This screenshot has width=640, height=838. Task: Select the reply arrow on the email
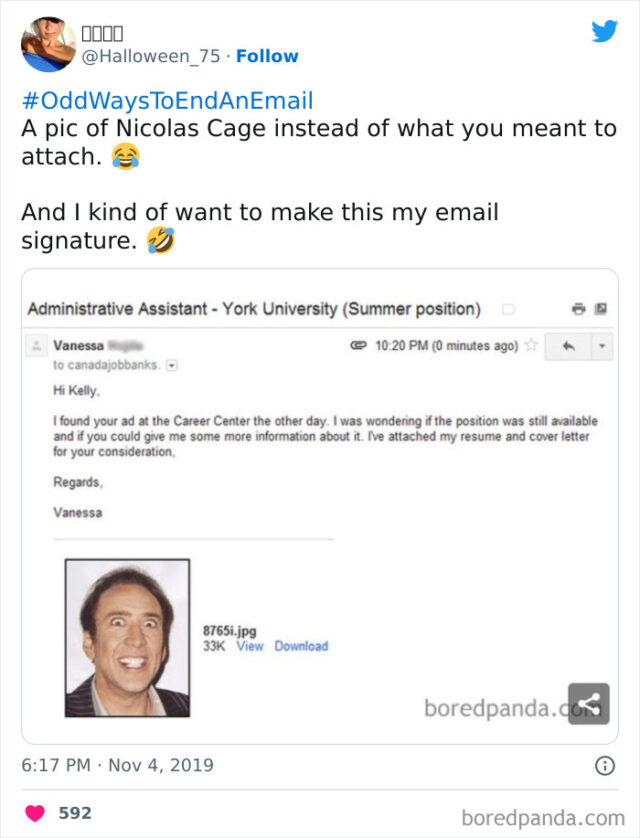570,345
